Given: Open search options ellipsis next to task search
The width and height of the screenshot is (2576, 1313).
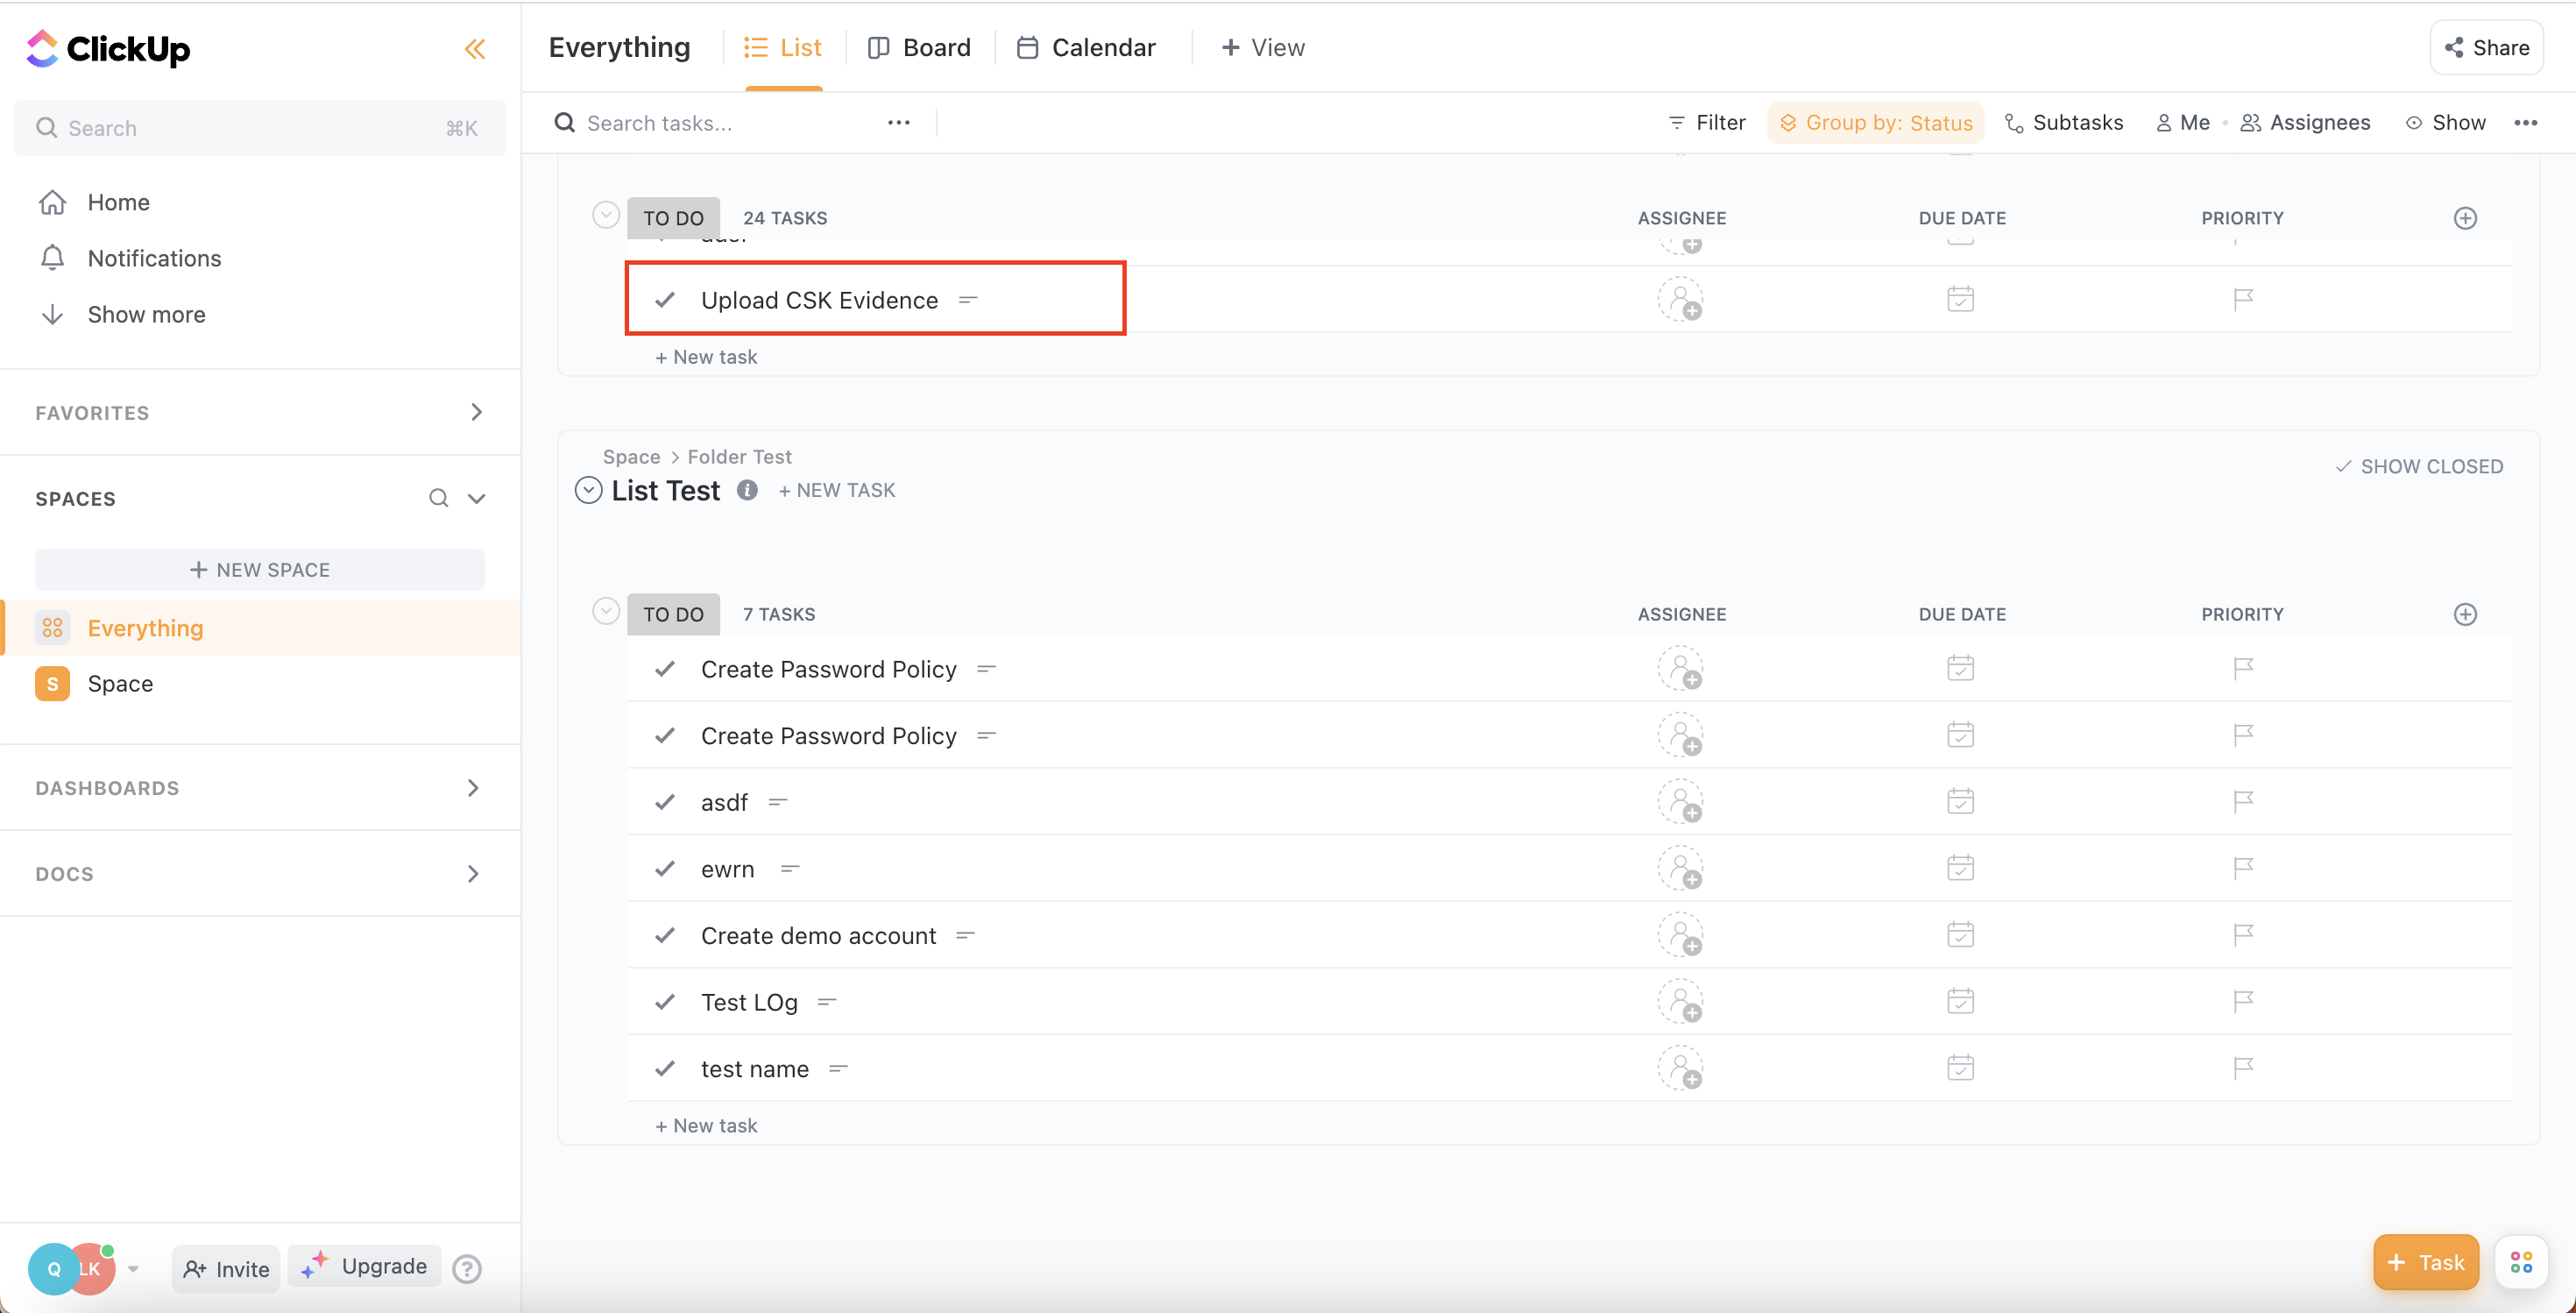Looking at the screenshot, I should point(898,123).
